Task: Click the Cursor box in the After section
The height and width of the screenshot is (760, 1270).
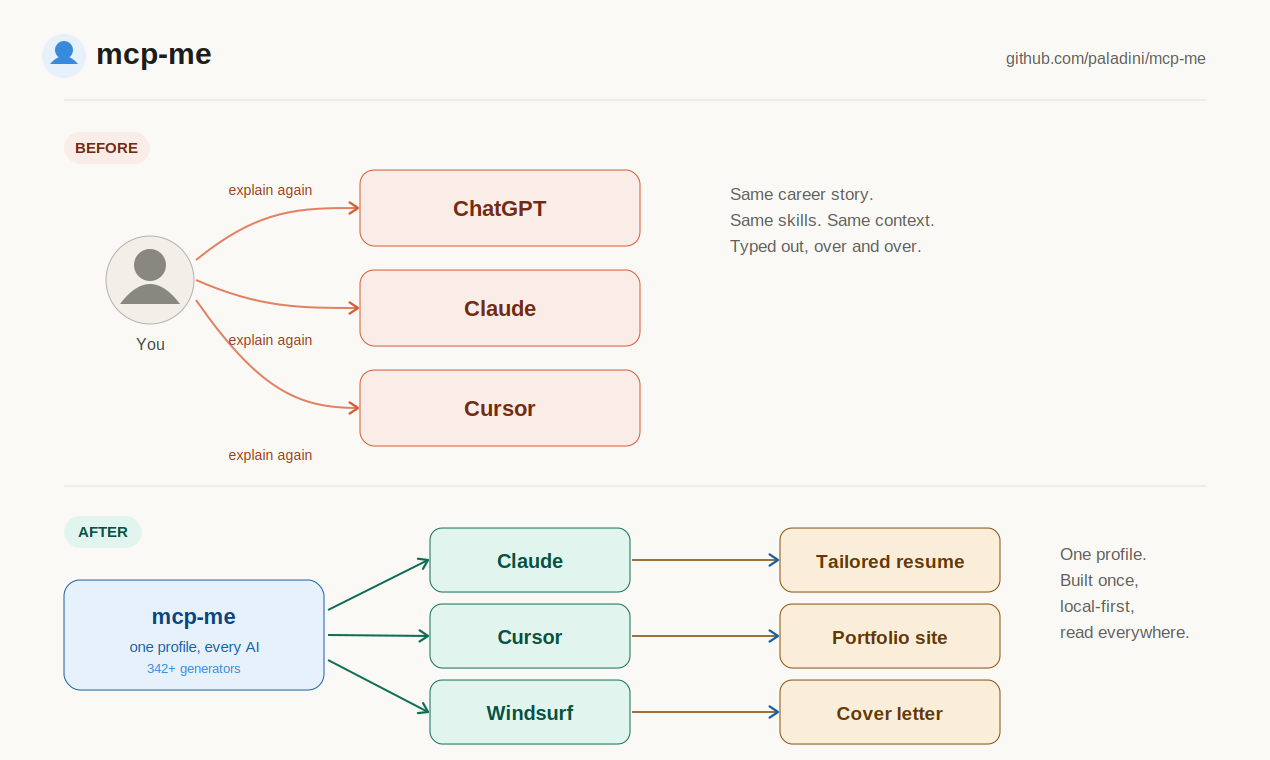Action: 530,636
